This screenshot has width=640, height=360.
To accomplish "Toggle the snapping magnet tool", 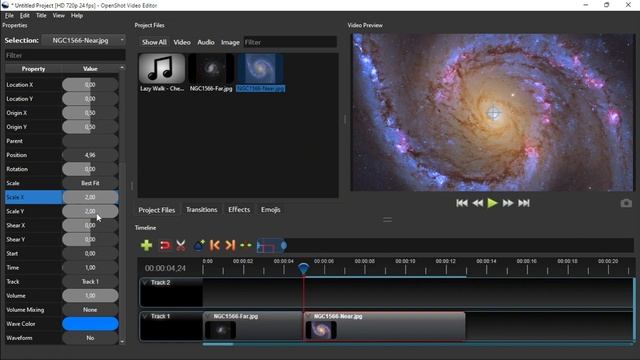I will pos(165,245).
